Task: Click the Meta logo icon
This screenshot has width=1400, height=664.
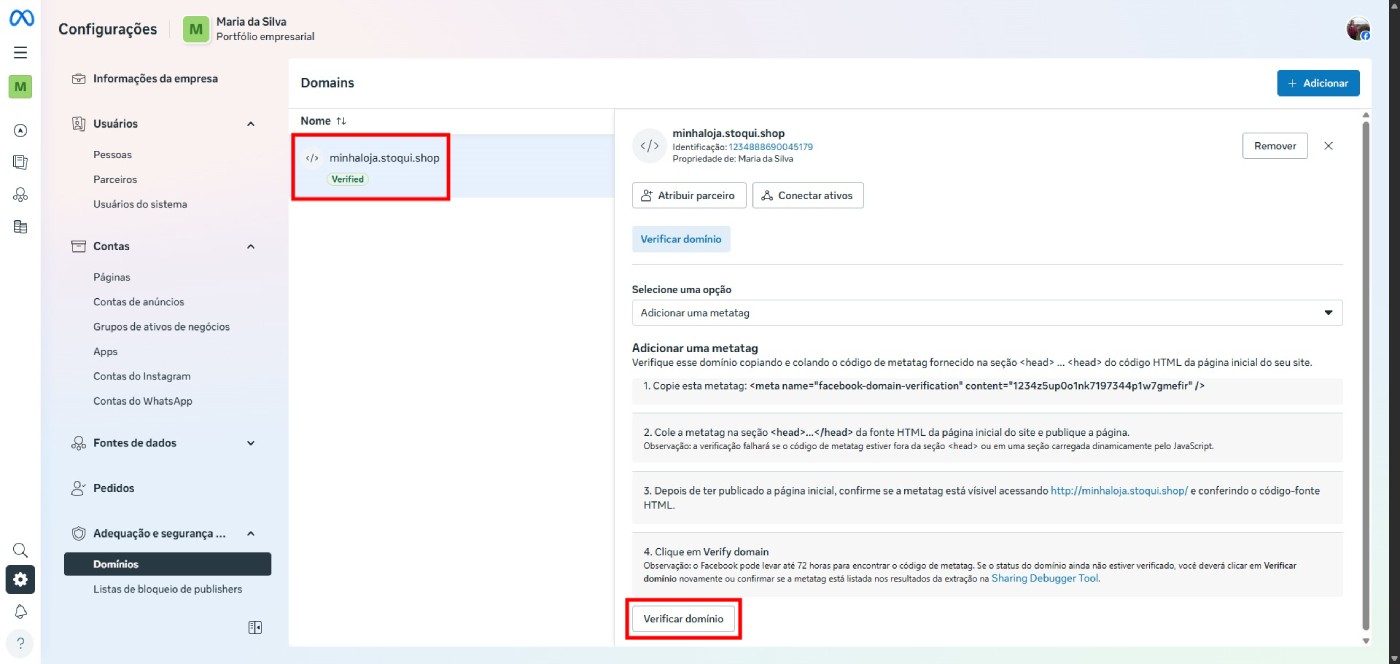Action: [x=21, y=19]
